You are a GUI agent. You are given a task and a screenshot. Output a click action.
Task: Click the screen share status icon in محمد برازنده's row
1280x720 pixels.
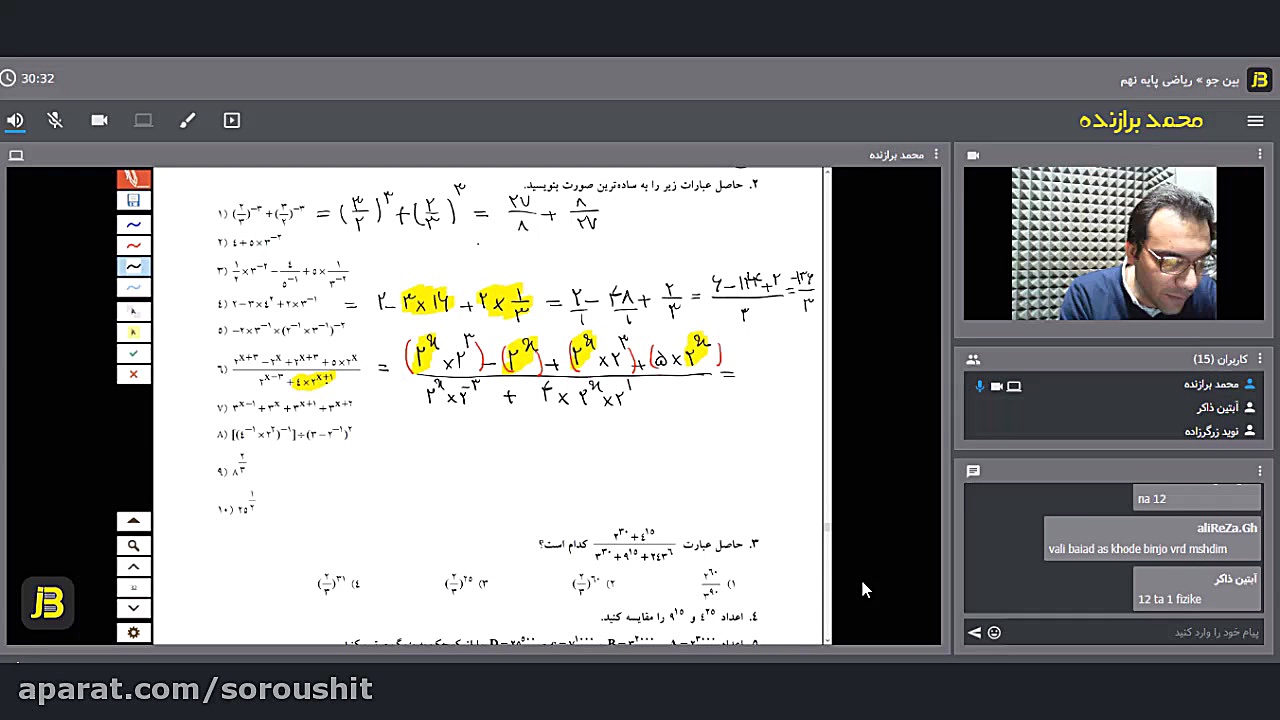click(x=1013, y=386)
